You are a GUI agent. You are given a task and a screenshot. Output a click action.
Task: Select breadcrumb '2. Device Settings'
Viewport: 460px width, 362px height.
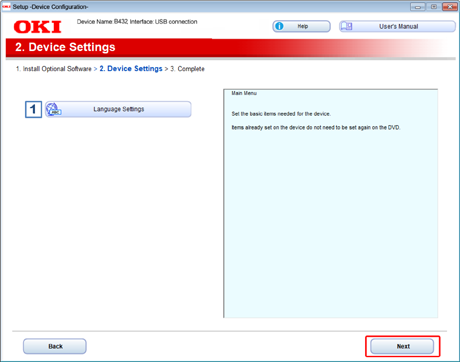coord(131,69)
